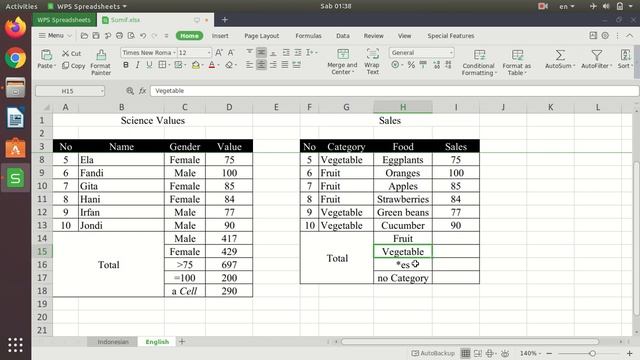Click AutoBackup in the status bar
The height and width of the screenshot is (360, 640).
pos(433,353)
